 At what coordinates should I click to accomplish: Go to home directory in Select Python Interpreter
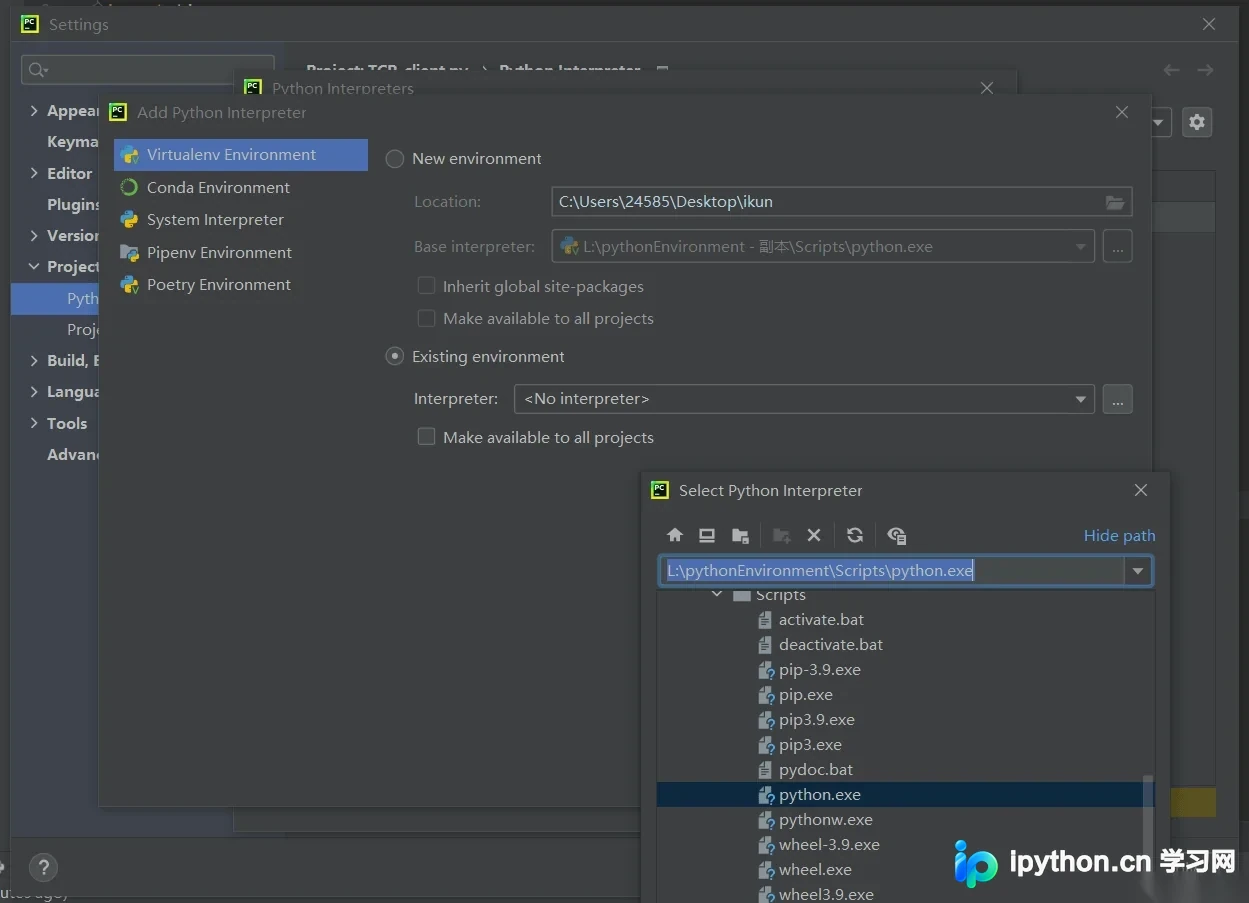[675, 535]
